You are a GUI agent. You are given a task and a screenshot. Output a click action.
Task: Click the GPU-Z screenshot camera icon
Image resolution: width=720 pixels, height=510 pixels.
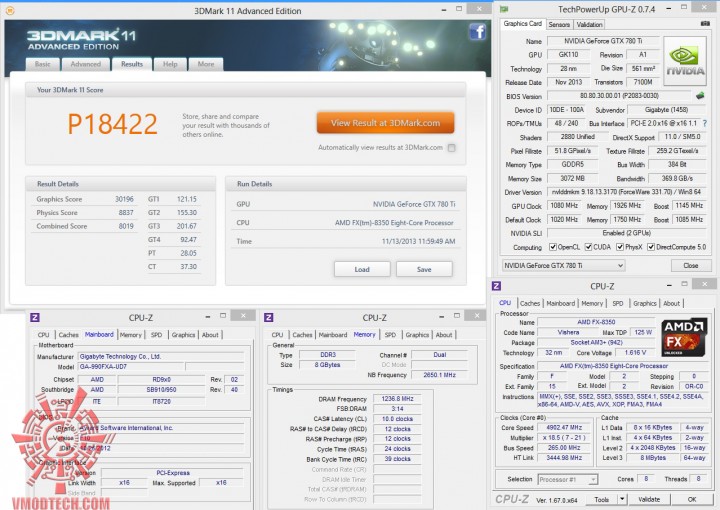pos(705,23)
